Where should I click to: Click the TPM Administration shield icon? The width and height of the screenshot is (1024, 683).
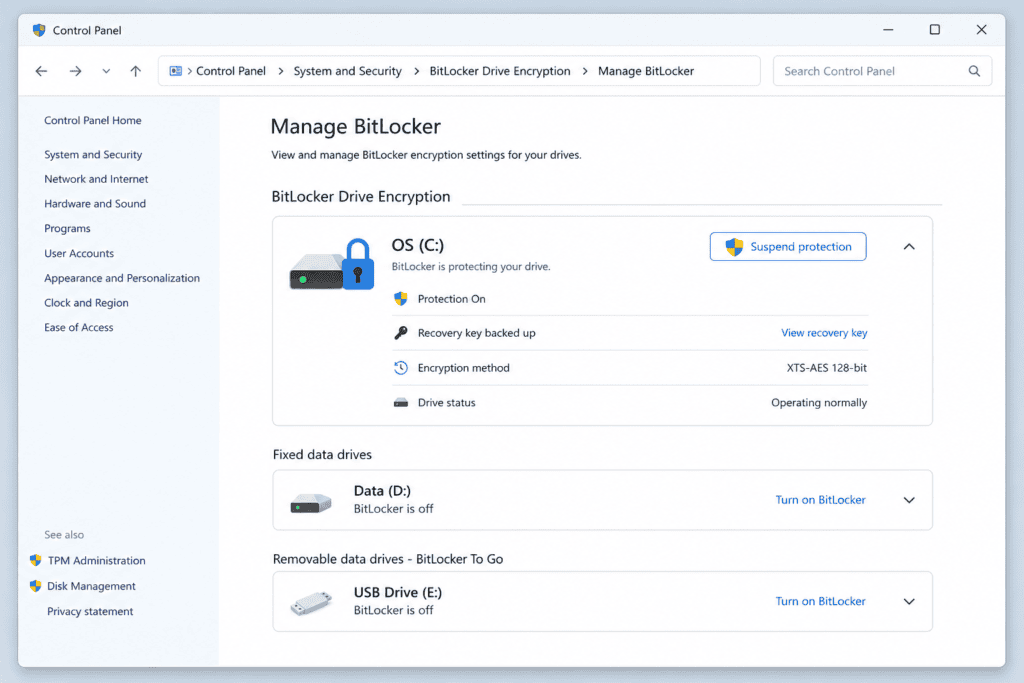tap(35, 560)
